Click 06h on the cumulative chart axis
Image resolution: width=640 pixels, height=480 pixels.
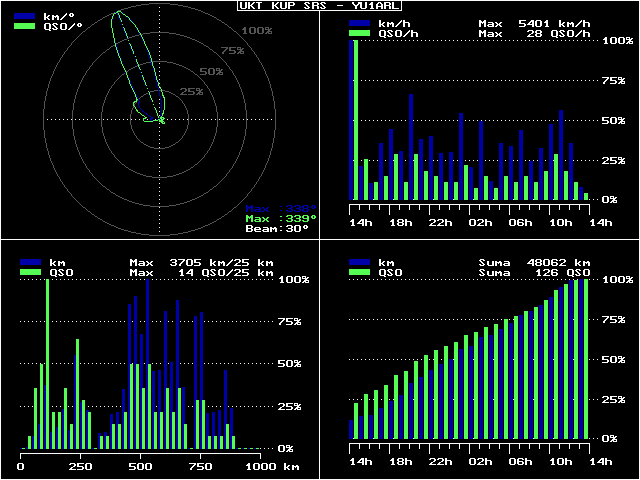pos(521,461)
